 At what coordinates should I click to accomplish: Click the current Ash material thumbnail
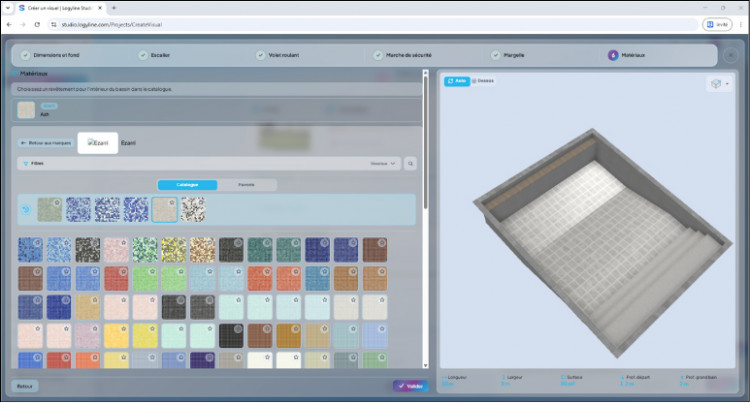coord(26,109)
